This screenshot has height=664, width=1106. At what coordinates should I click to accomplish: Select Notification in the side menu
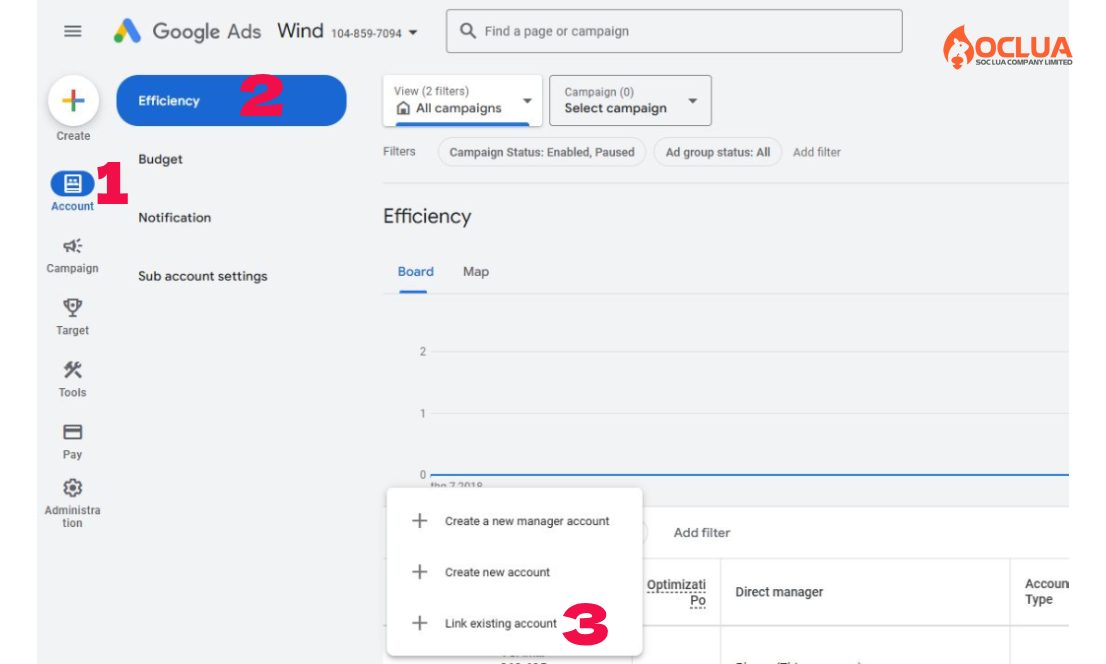[174, 218]
